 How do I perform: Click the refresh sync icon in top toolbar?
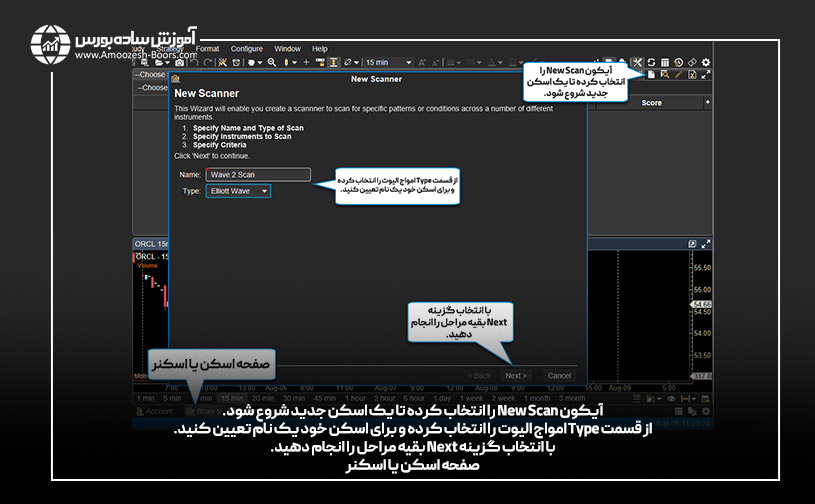click(651, 62)
